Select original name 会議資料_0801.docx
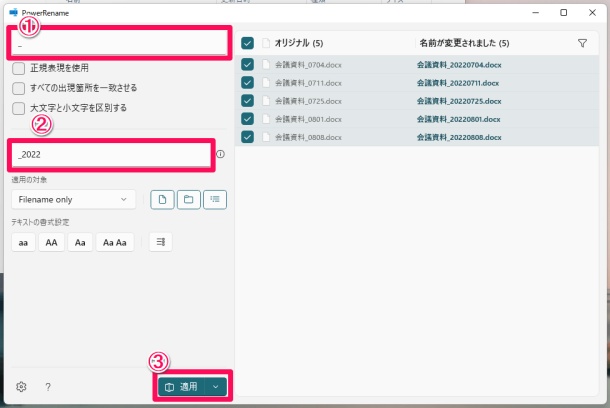This screenshot has width=610, height=408. coord(308,119)
